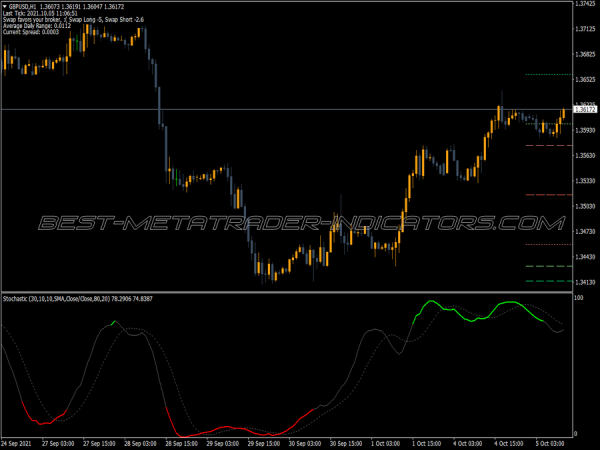Screen dimensions: 600x450
Task: Click the 1.37425 price axis label
Action: [x=585, y=3]
